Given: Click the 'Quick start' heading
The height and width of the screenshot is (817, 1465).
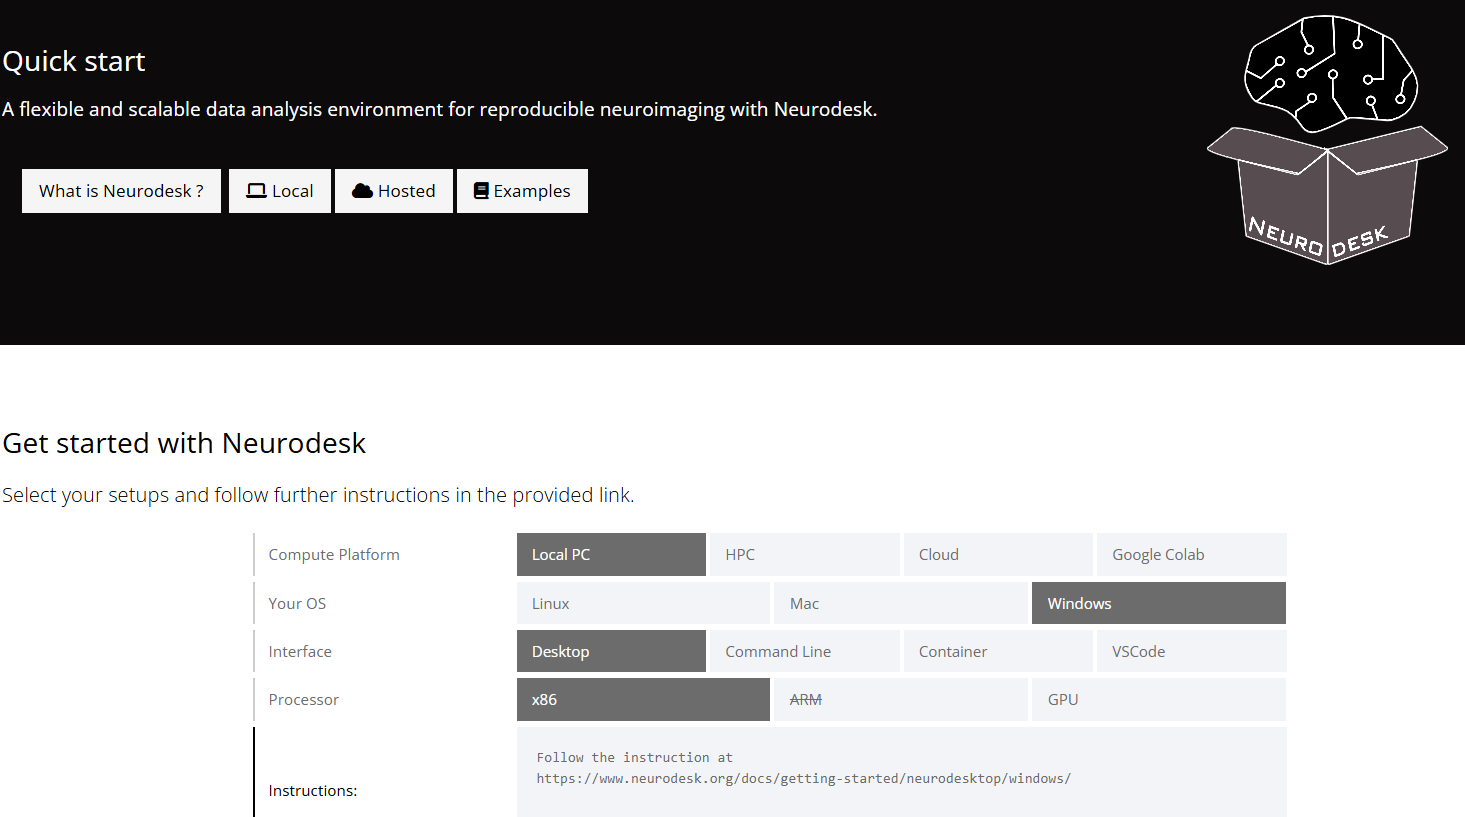Looking at the screenshot, I should pos(74,61).
